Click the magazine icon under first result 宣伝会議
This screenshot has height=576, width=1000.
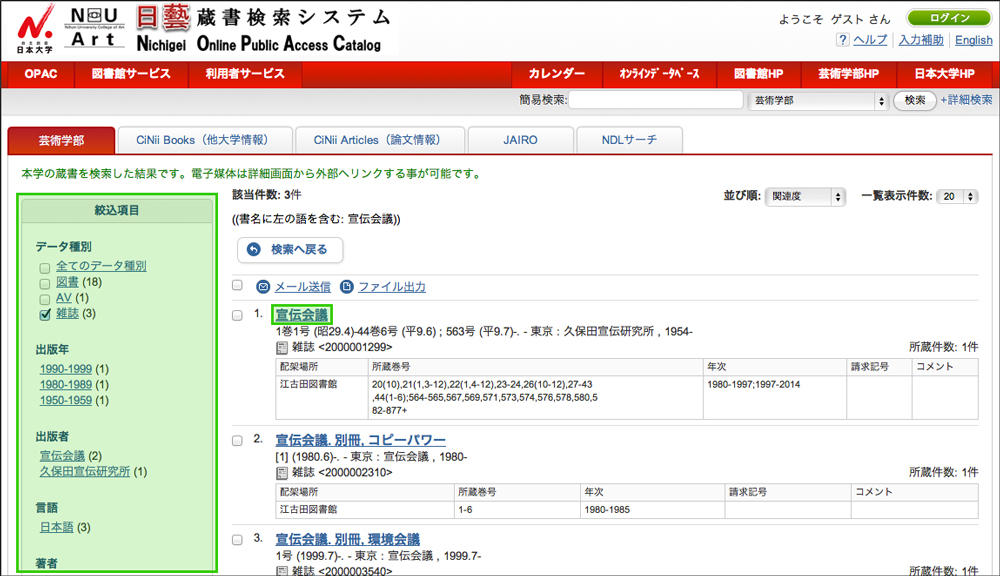(x=282, y=347)
